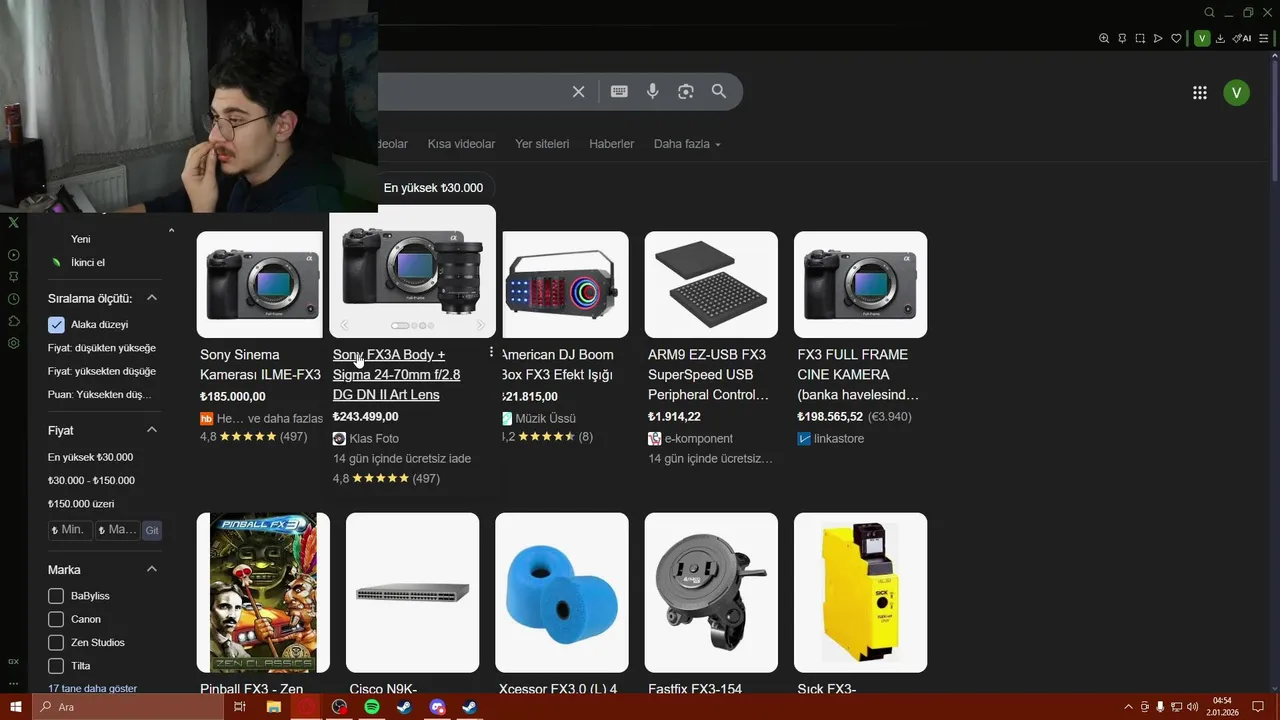
Task: Focus the Windows taskbar Ara search box
Action: coord(127,707)
